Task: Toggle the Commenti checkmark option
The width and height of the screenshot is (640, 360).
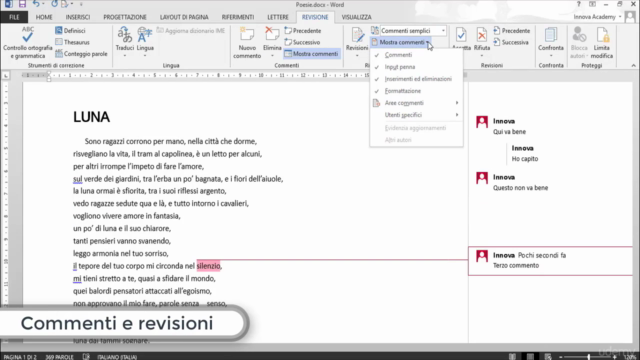Action: (416, 55)
